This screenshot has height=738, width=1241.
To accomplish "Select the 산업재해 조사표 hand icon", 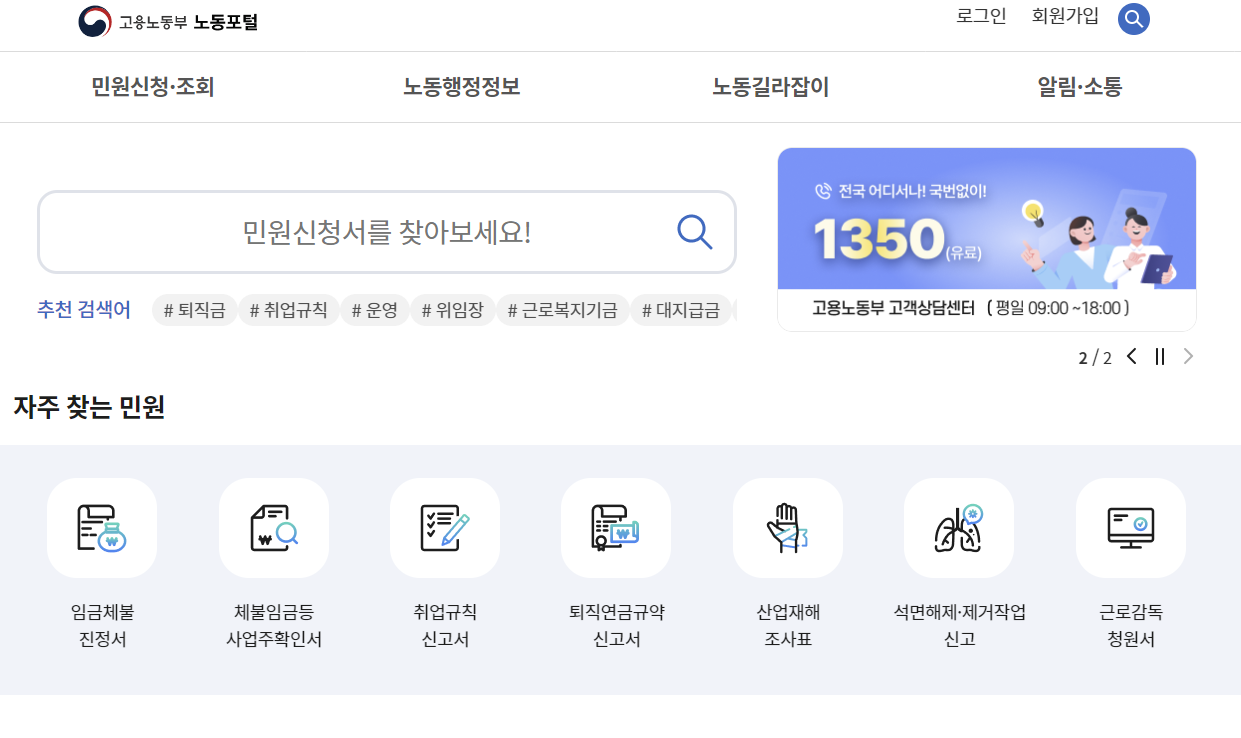I will point(787,528).
